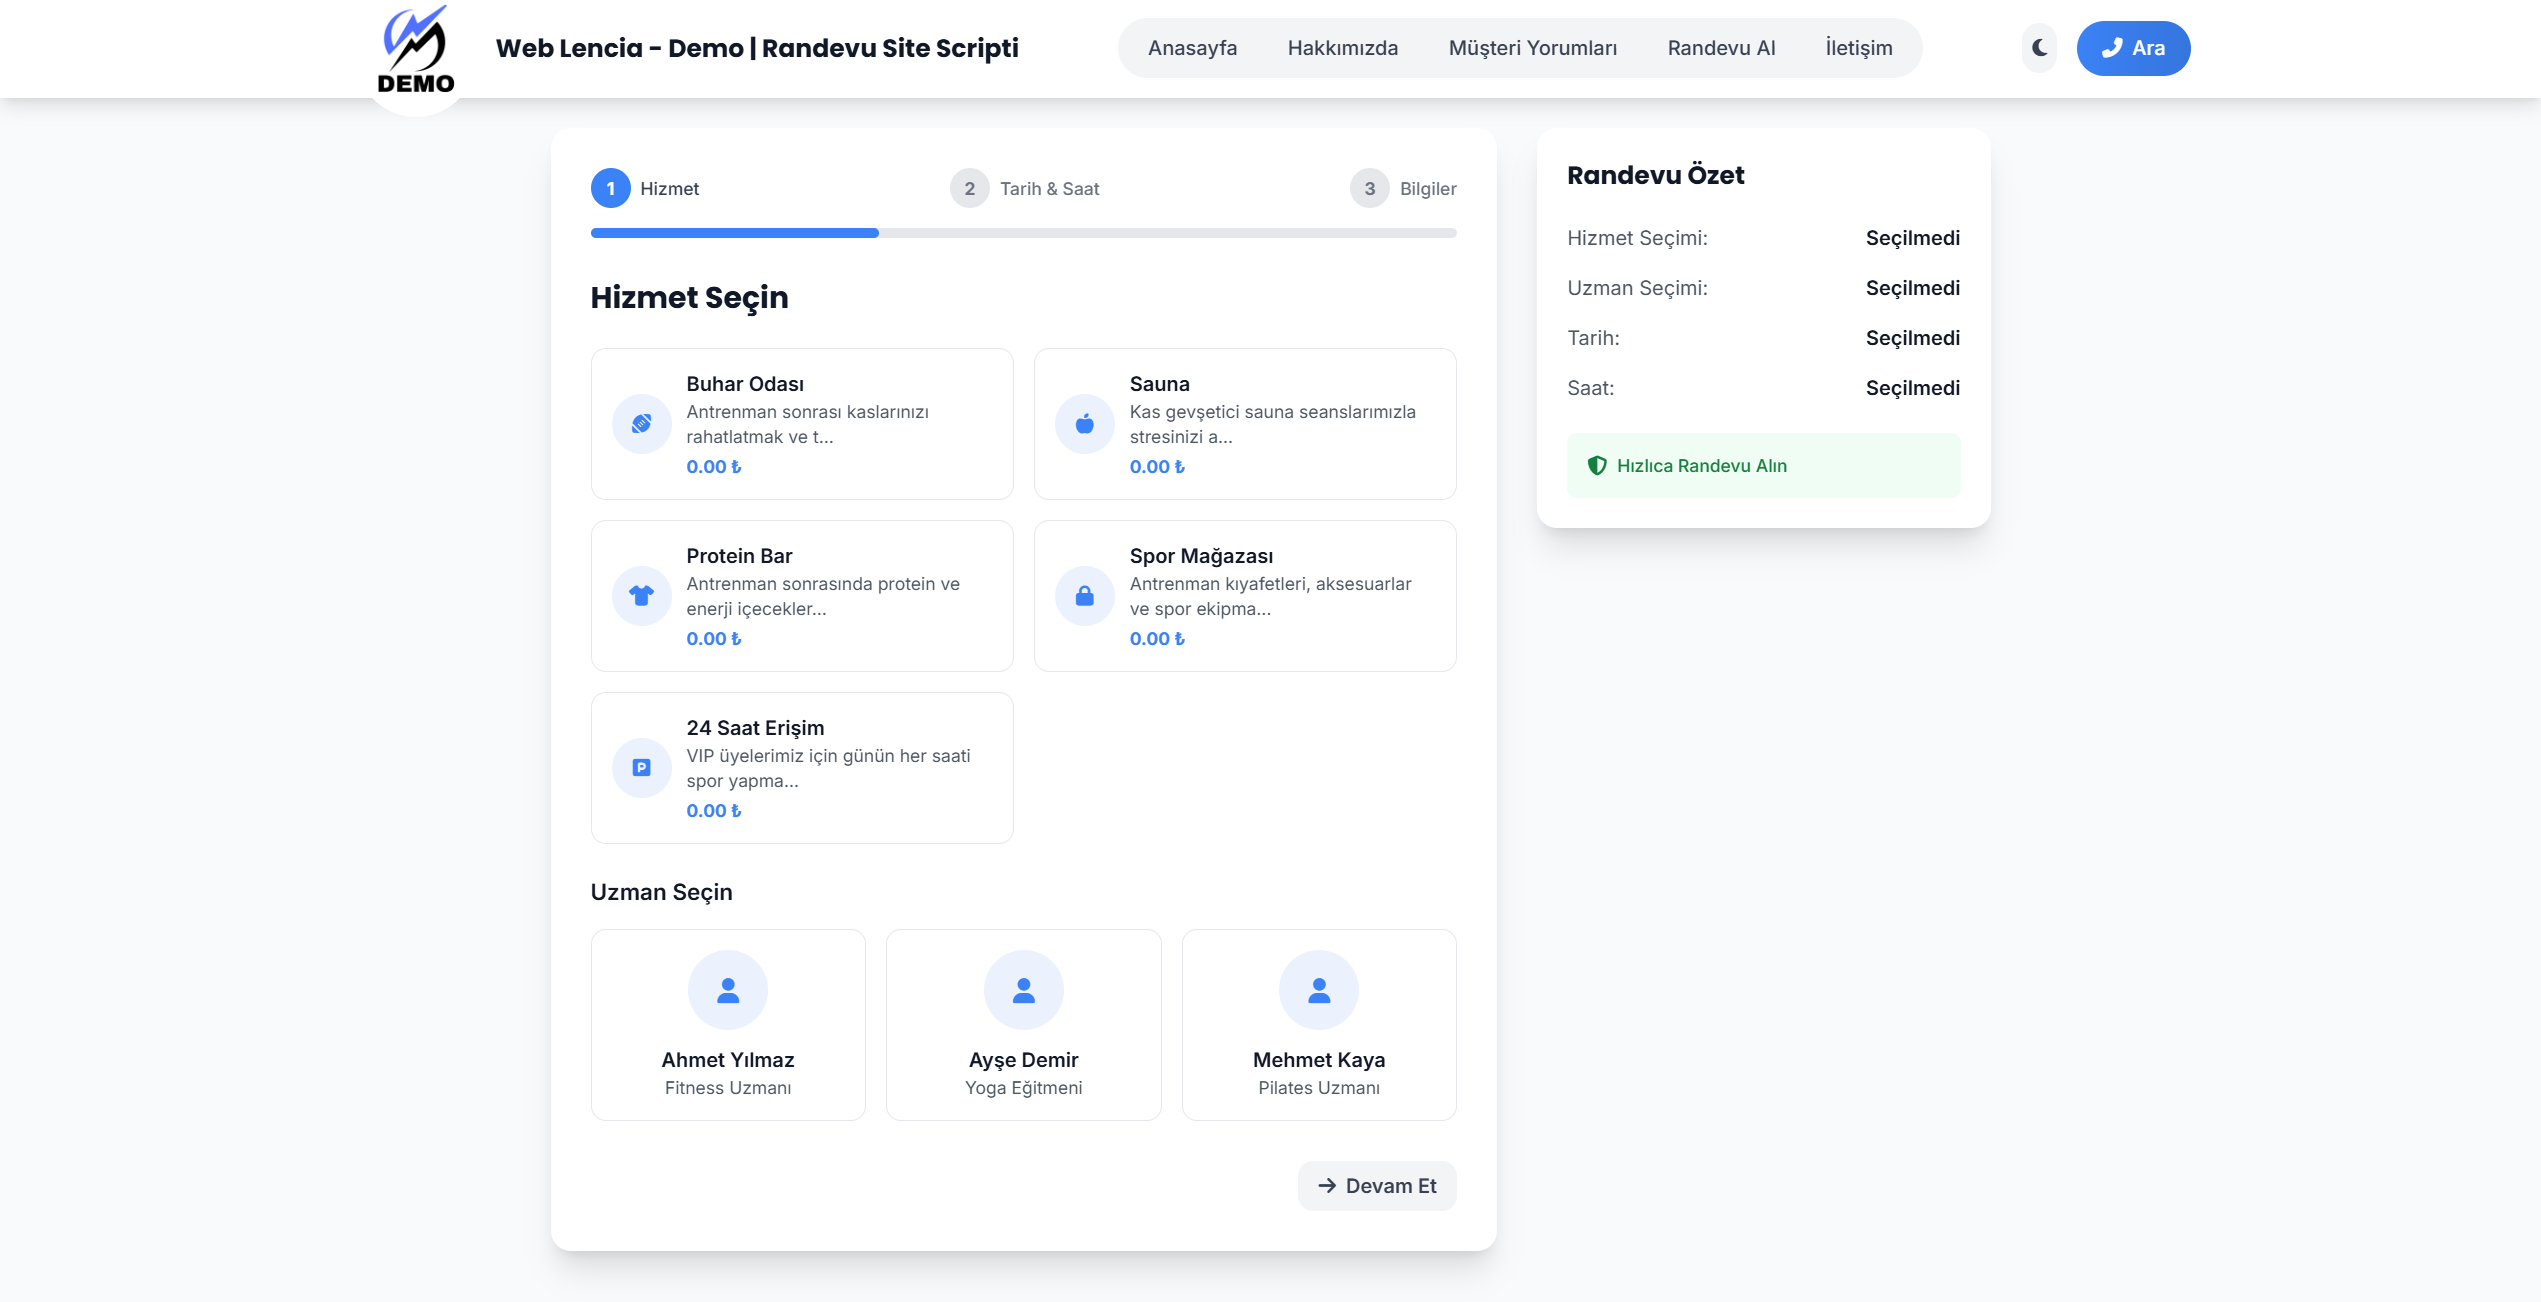
Task: Select Ayşe Demir avatar icon
Action: coord(1023,990)
